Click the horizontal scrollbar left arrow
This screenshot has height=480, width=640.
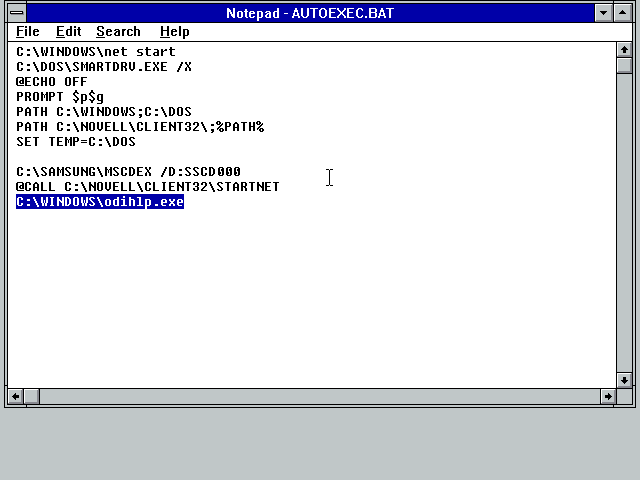click(x=16, y=396)
